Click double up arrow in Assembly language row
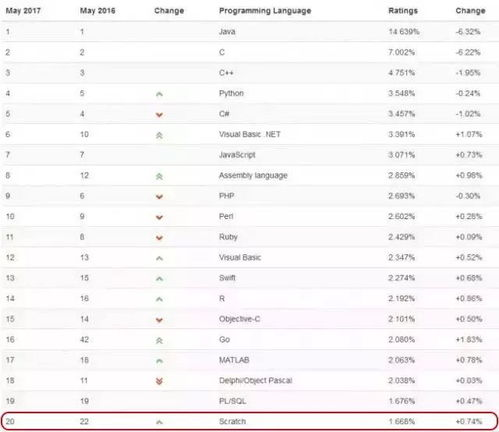 tap(159, 176)
